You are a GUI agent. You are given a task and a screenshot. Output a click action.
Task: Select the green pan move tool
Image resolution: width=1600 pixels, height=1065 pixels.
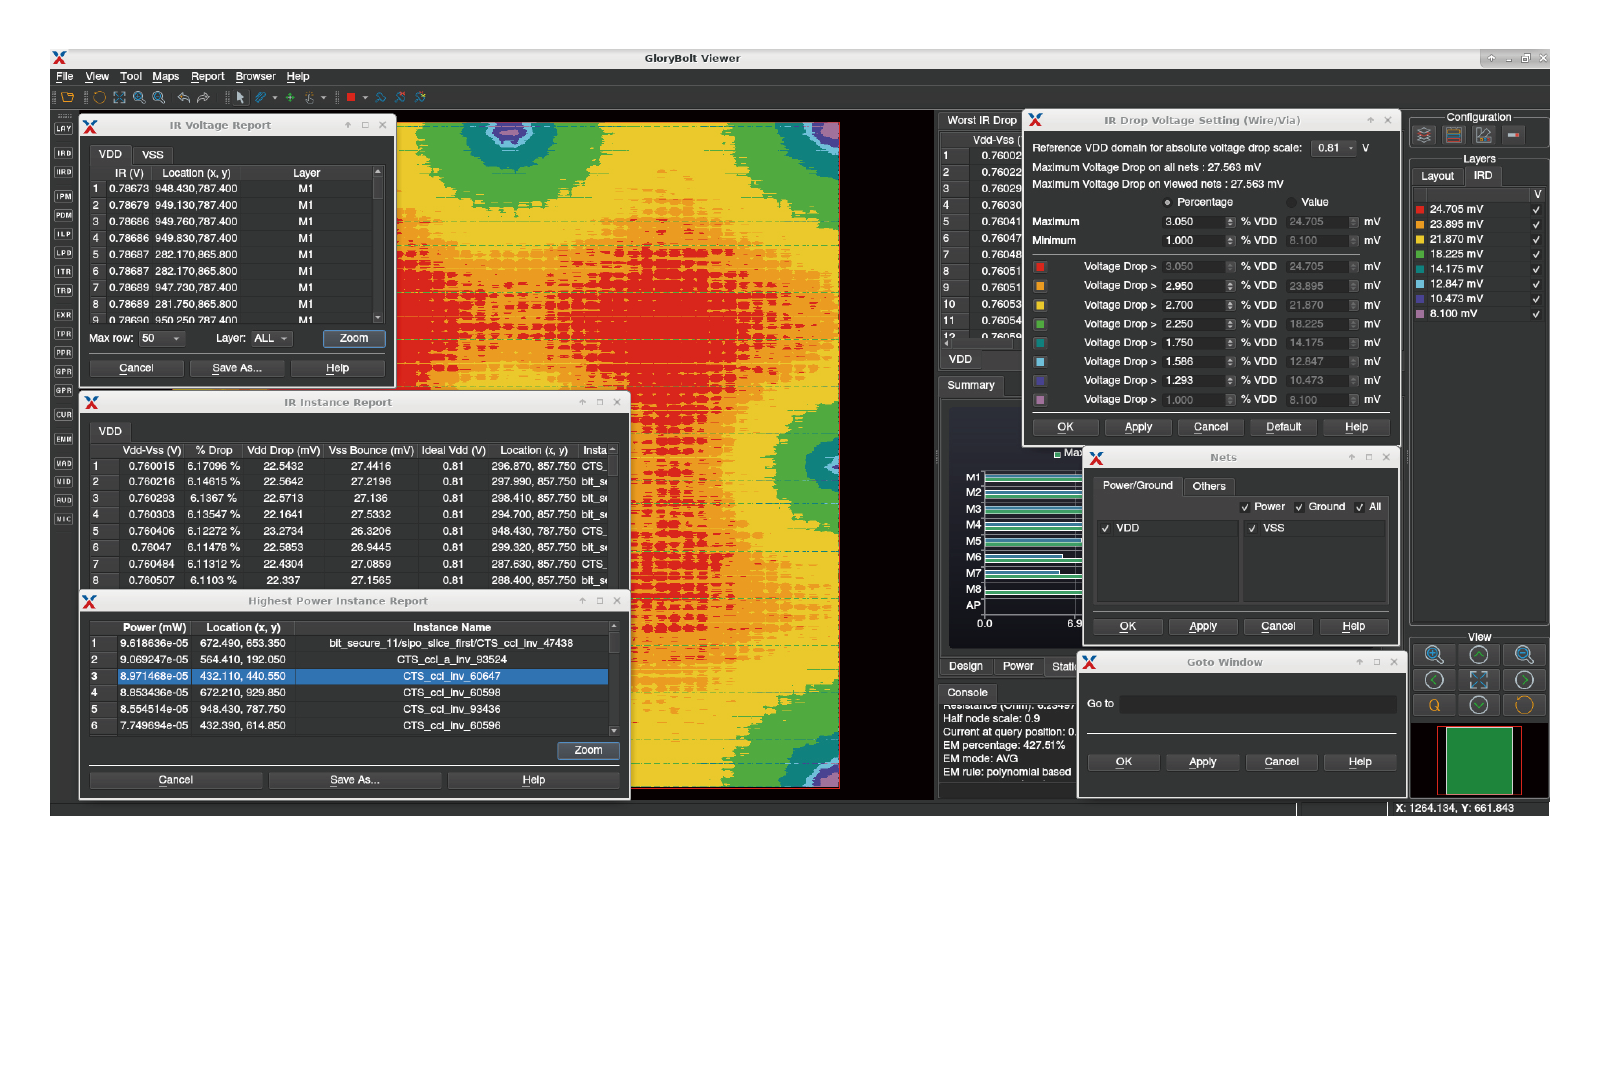pos(290,97)
